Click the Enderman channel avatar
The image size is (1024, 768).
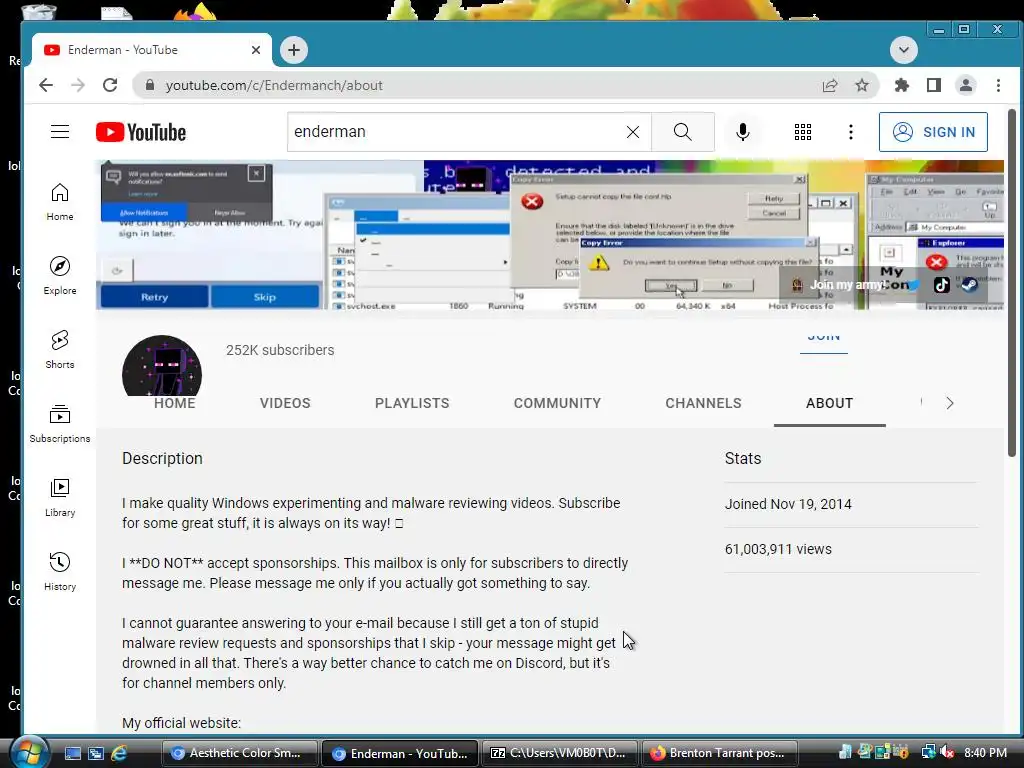162,366
